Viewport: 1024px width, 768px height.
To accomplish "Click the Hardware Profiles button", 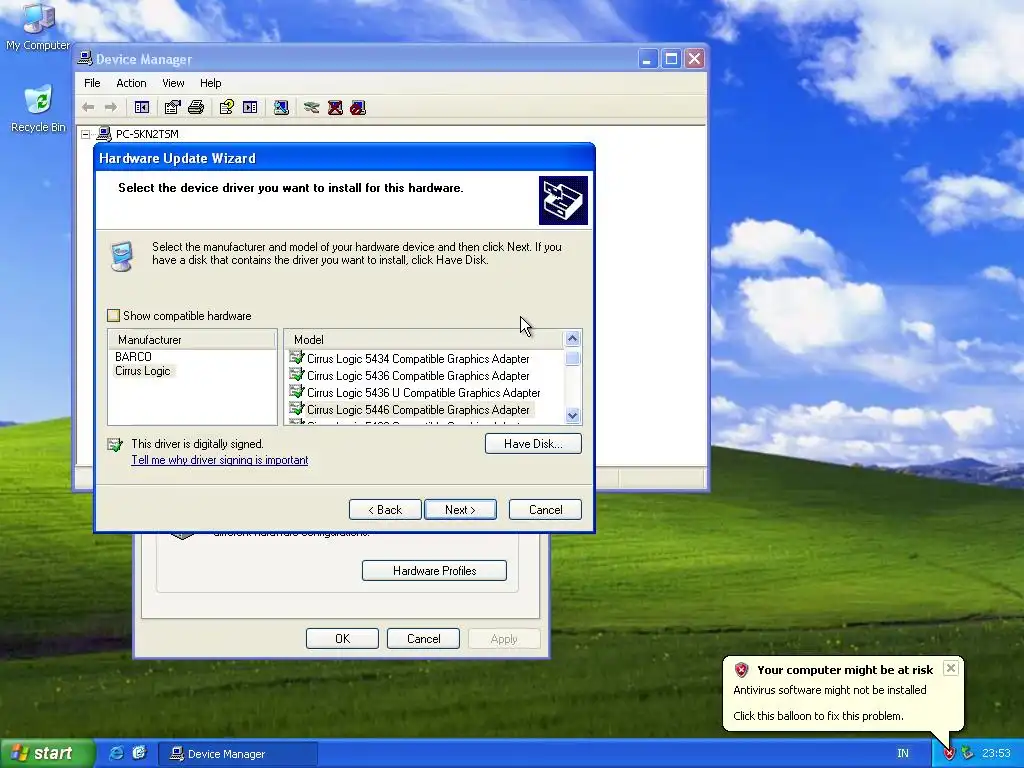I will click(x=434, y=570).
